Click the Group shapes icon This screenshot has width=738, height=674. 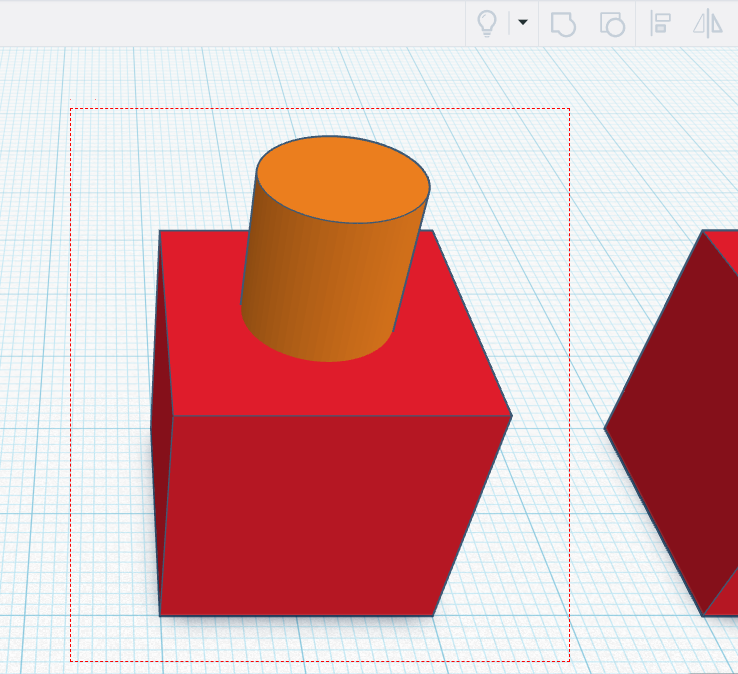564,24
